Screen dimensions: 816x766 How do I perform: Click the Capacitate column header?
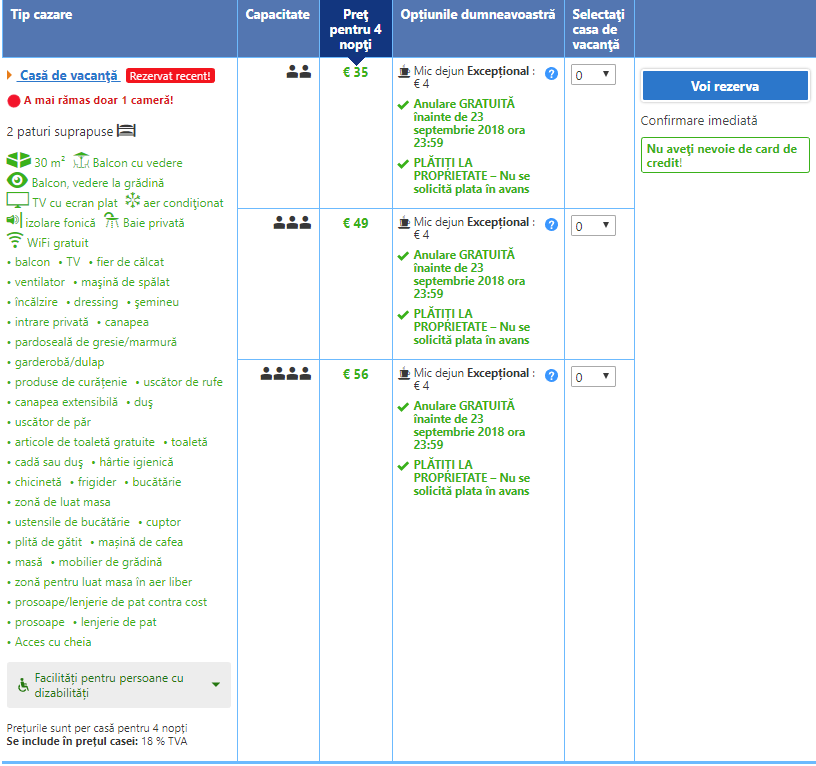point(277,16)
